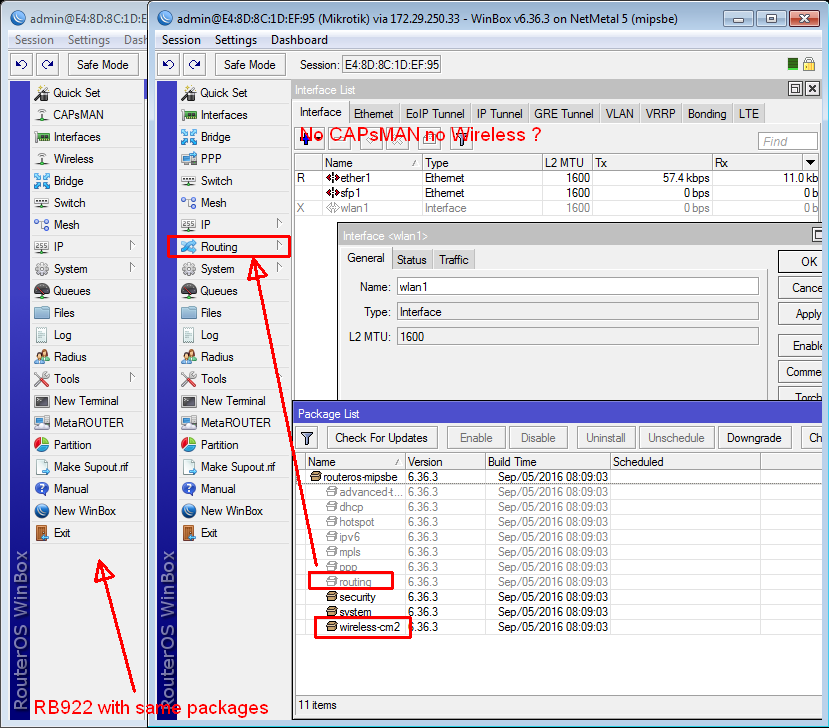Click Exit in right WinBox sidebar
The image size is (829, 728).
(209, 533)
